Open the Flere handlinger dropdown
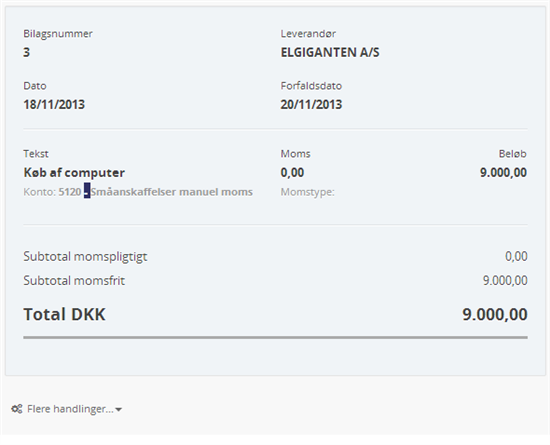 (x=67, y=409)
